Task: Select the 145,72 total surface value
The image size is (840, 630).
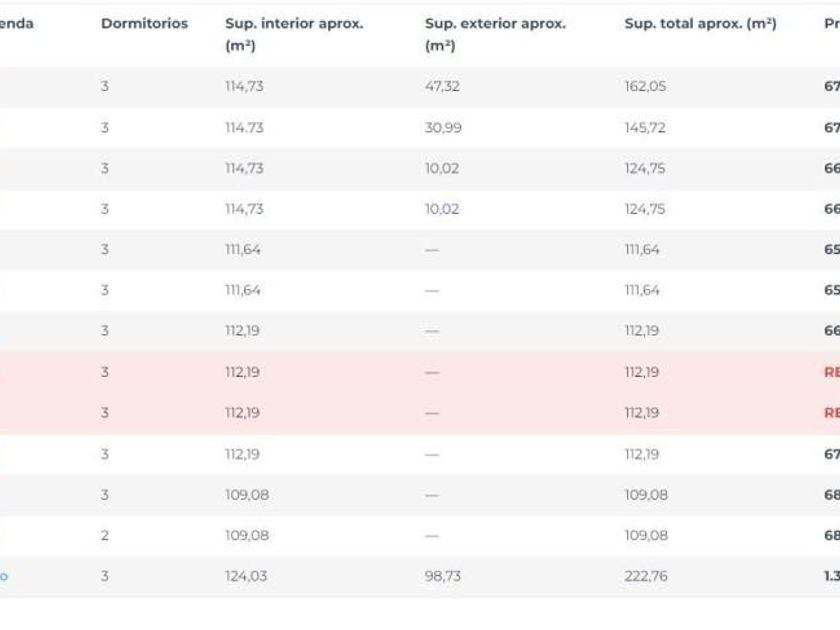Action: coord(645,128)
